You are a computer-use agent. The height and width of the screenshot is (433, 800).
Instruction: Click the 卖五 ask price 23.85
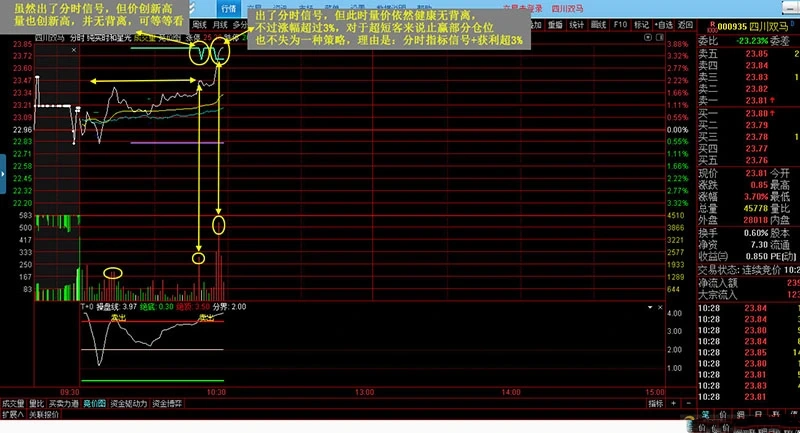pyautogui.click(x=756, y=54)
